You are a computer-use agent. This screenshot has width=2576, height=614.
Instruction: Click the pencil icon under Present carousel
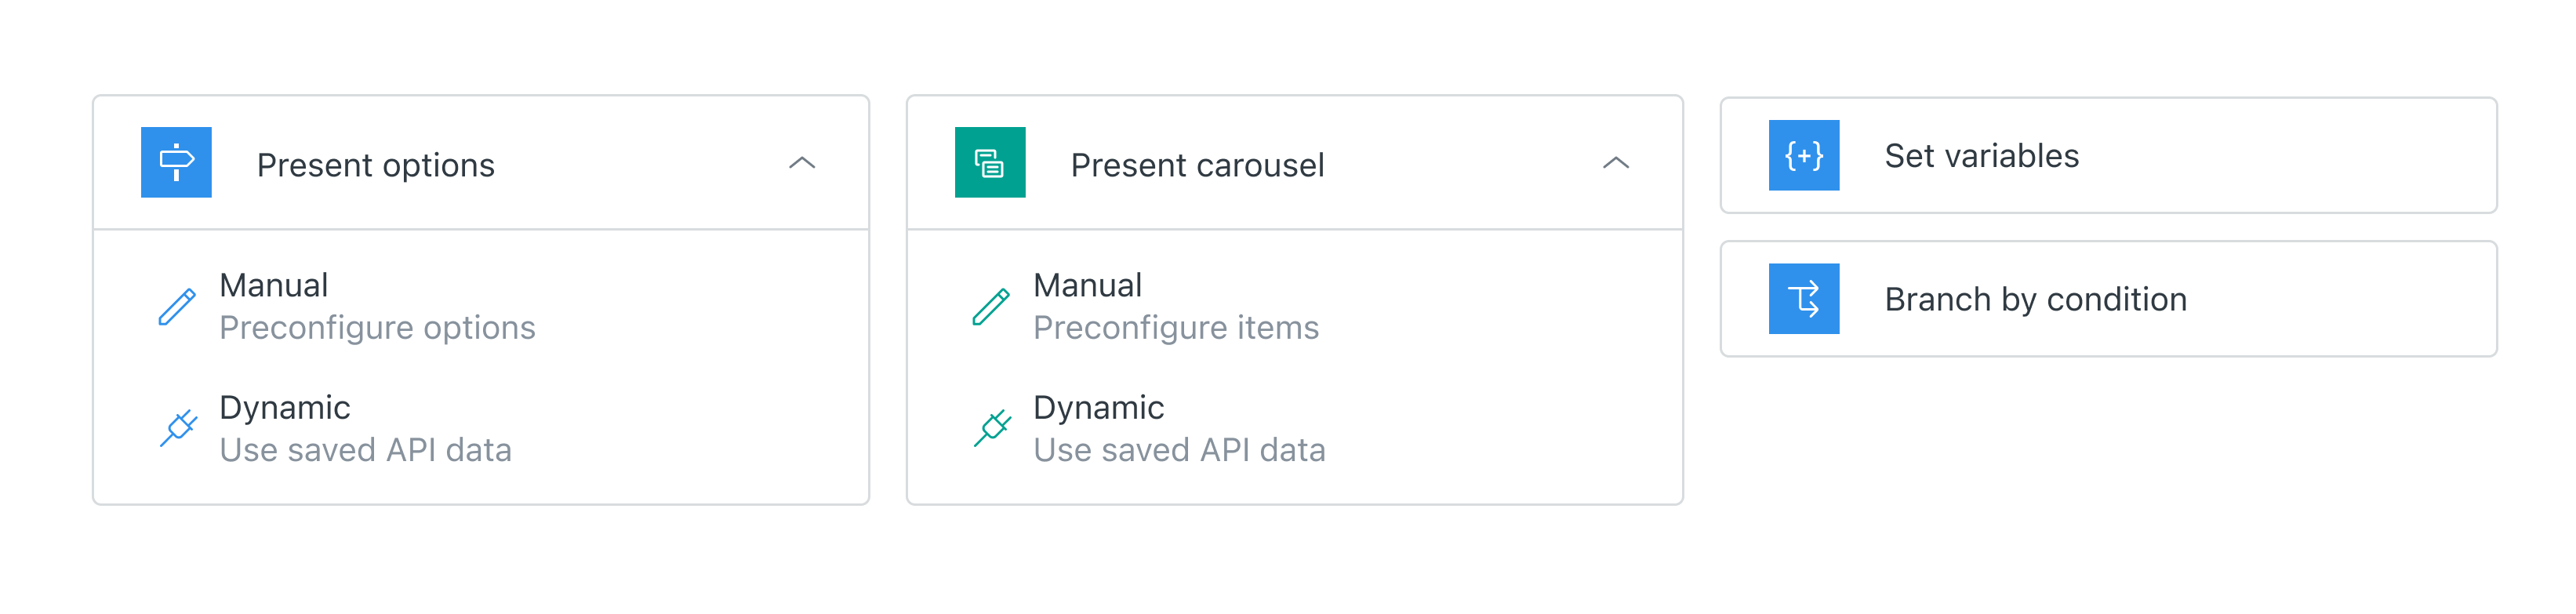click(x=991, y=306)
